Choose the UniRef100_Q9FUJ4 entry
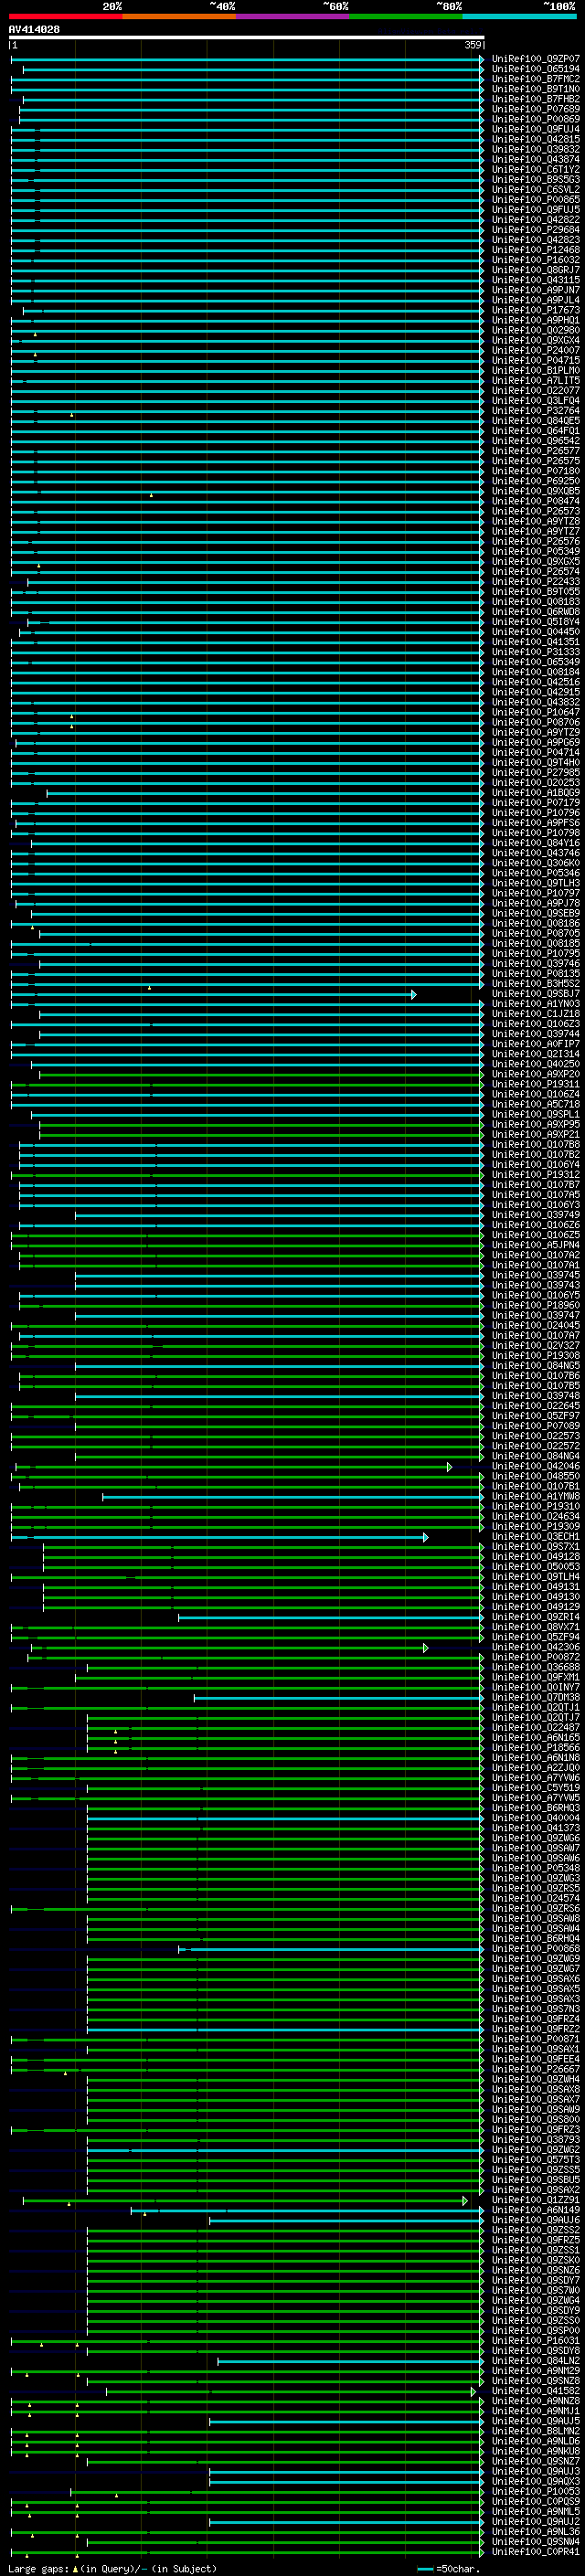This screenshot has height=2576, width=585. (x=535, y=129)
